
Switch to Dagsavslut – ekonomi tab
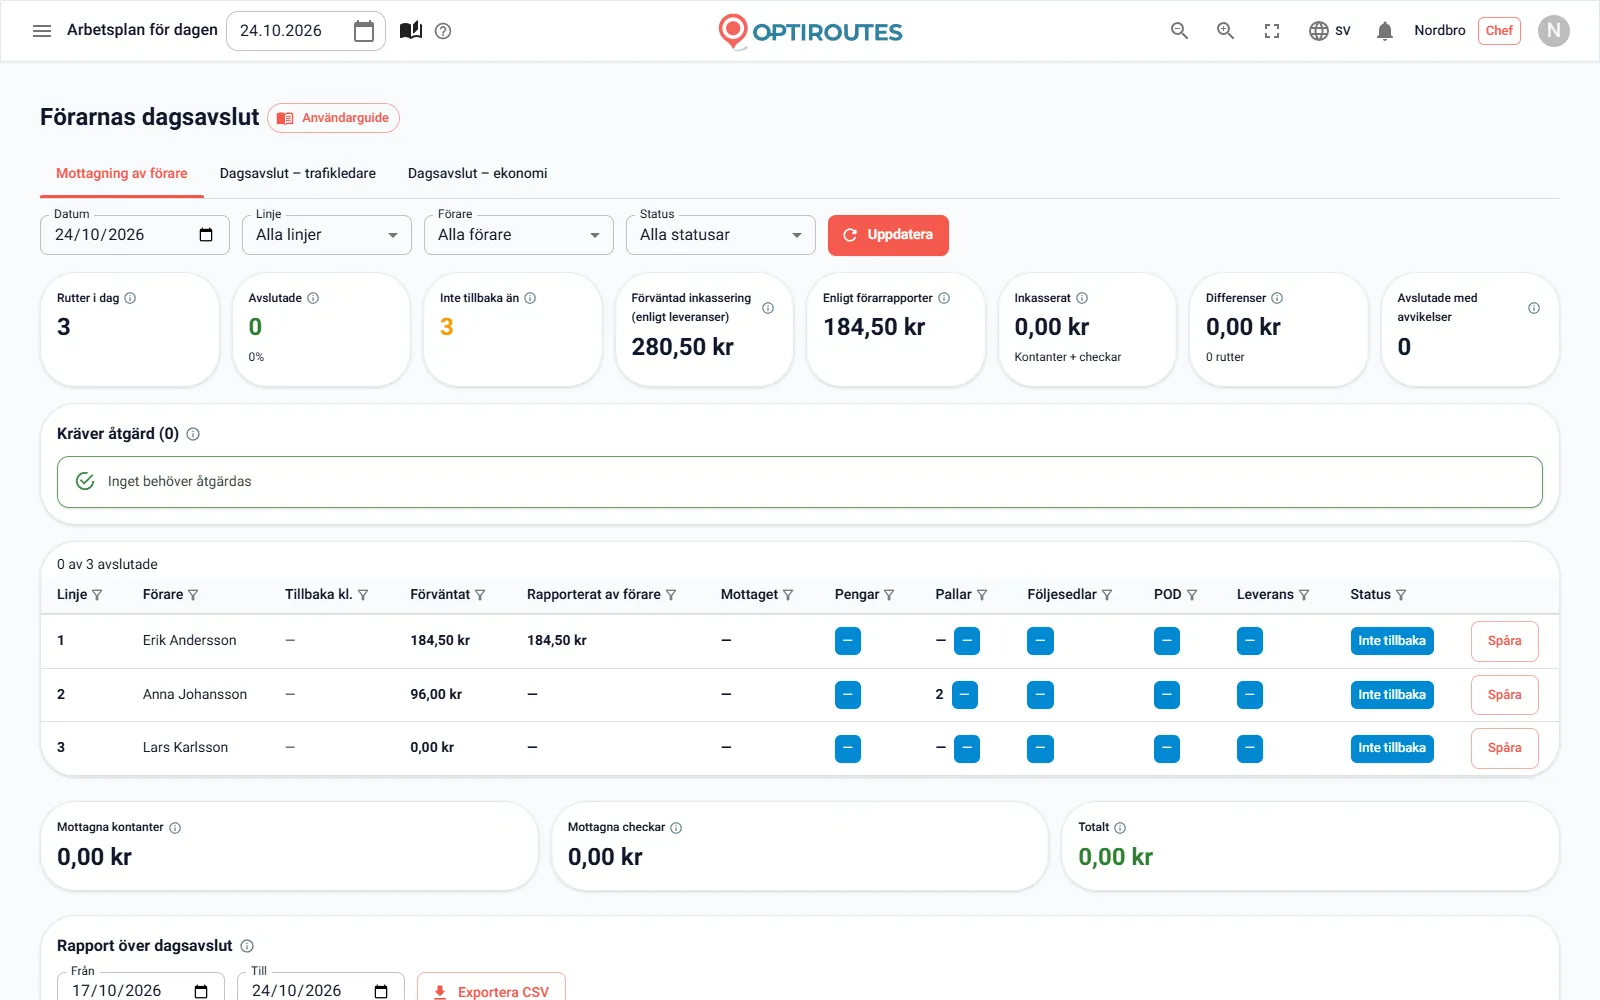pyautogui.click(x=478, y=173)
